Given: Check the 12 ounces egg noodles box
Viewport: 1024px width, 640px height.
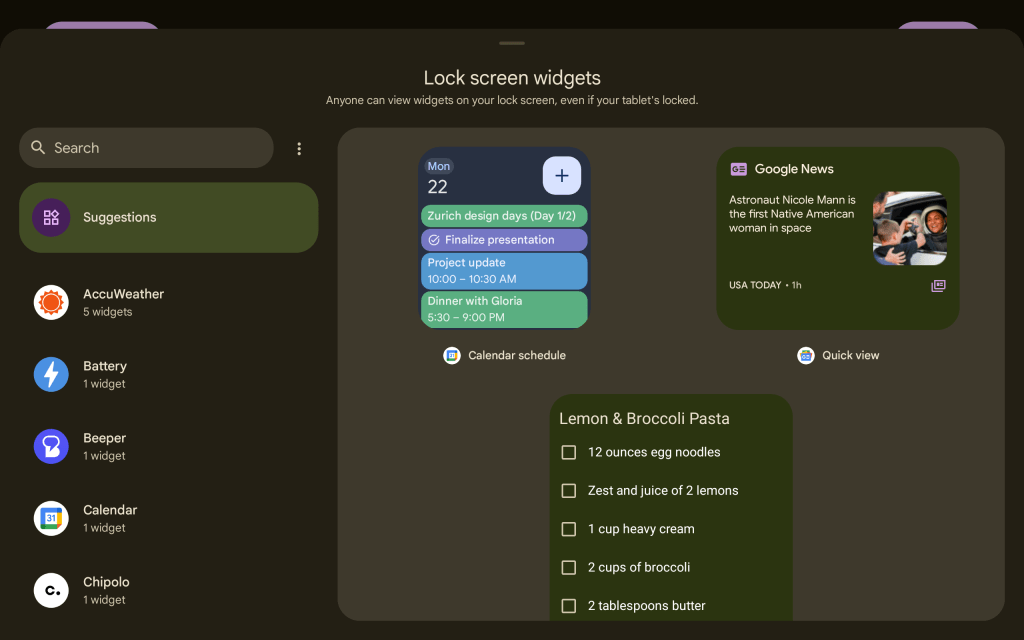Looking at the screenshot, I should click(569, 452).
